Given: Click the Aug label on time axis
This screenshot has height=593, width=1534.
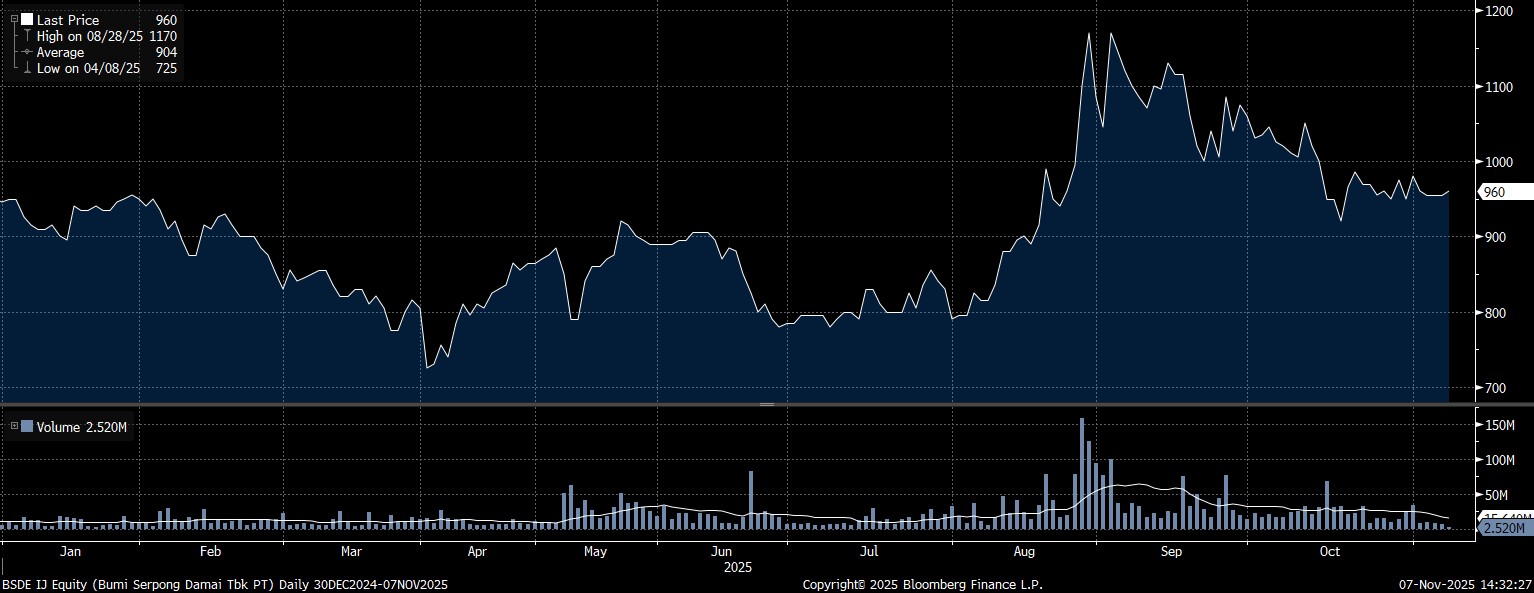Looking at the screenshot, I should coord(1023,551).
